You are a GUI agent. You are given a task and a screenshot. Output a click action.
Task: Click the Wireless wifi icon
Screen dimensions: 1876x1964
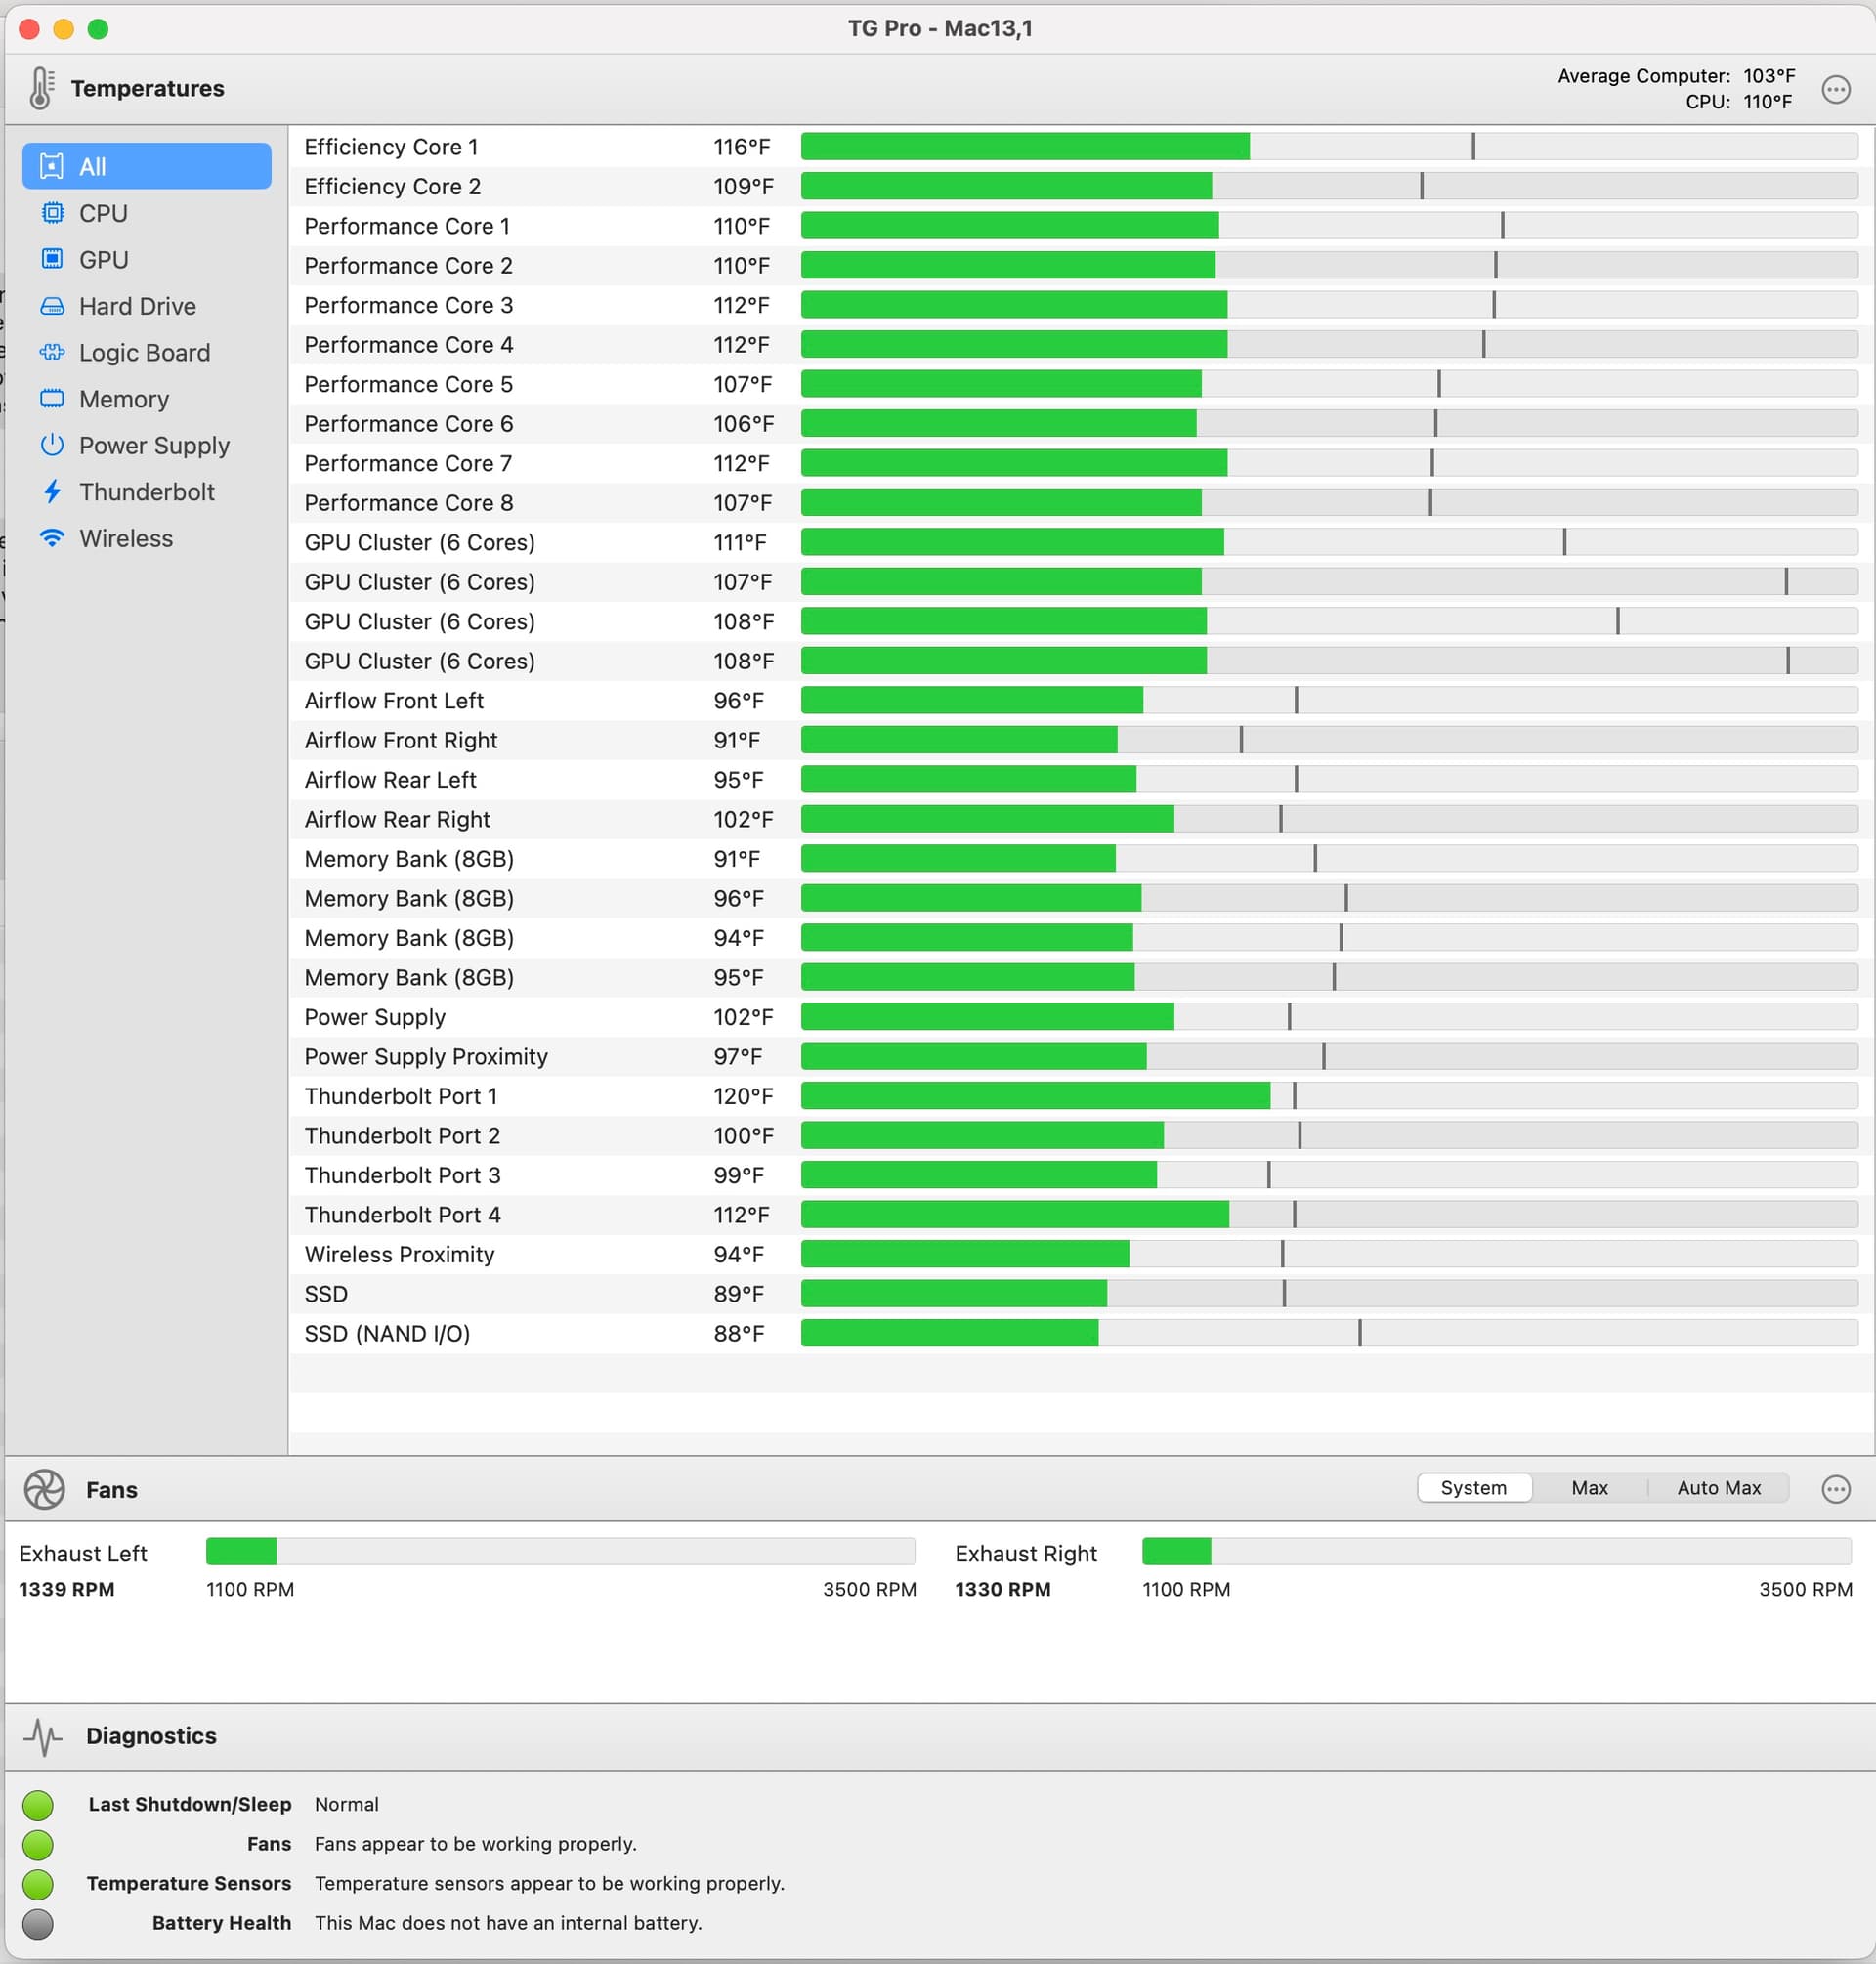click(x=52, y=538)
